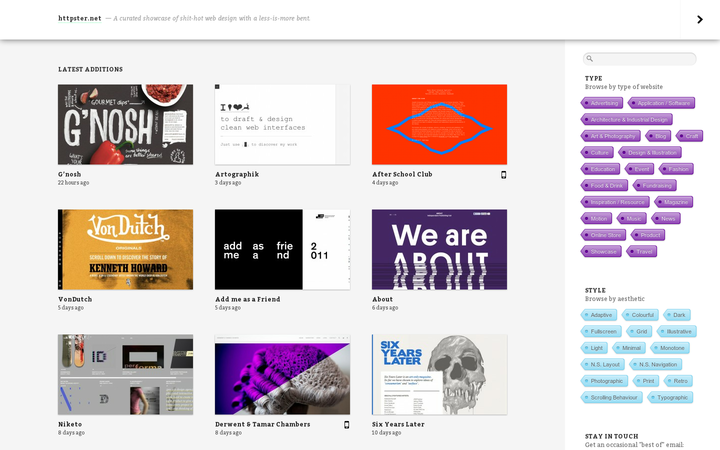
Task: Filter by Fashion tag
Action: pos(676,169)
